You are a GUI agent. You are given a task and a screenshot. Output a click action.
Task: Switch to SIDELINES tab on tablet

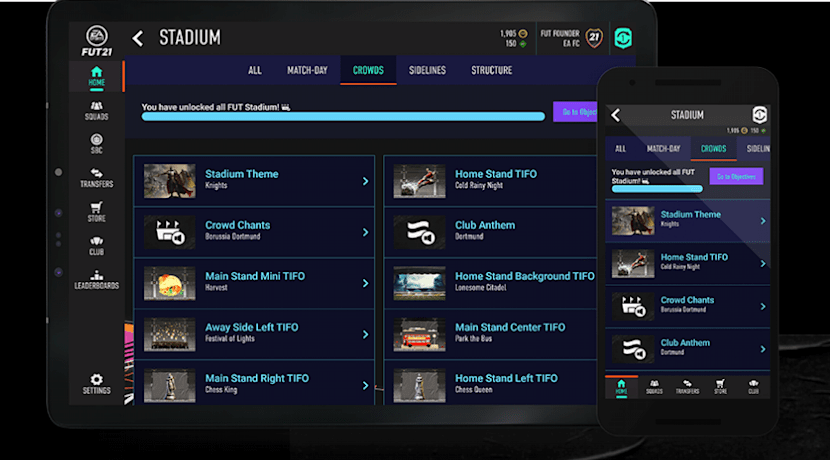pyautogui.click(x=427, y=70)
